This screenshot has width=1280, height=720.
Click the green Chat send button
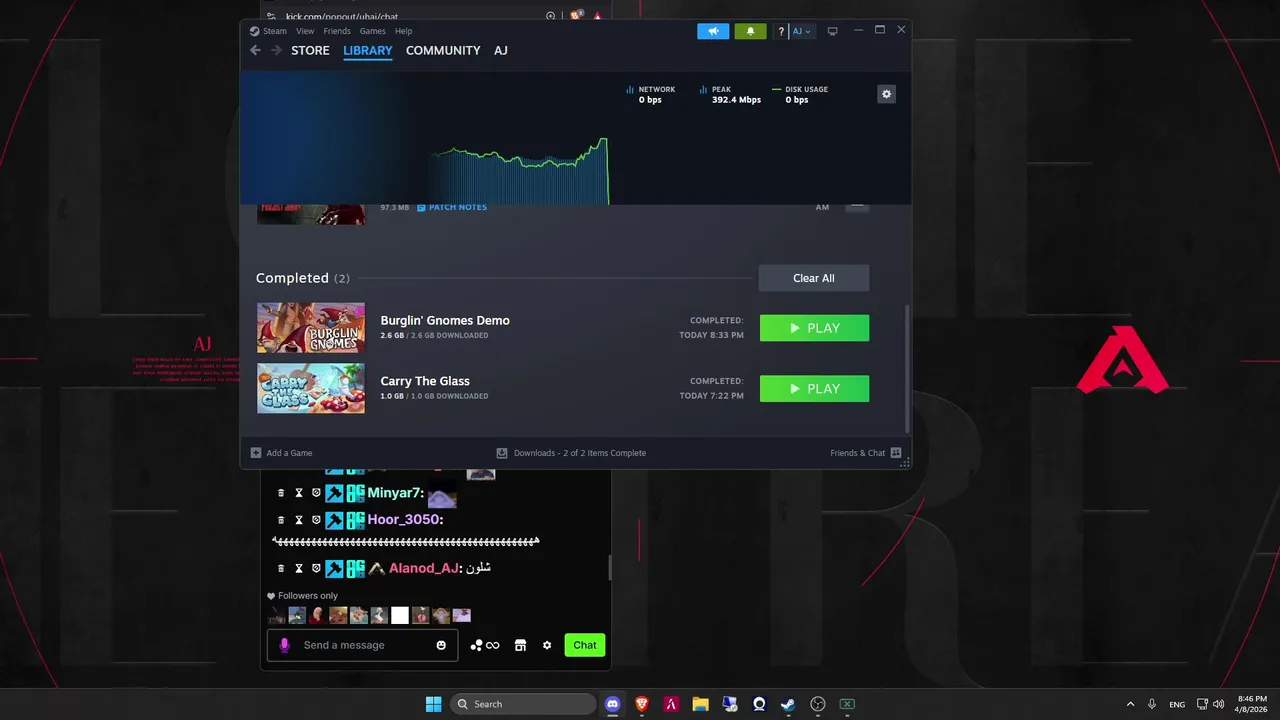tap(585, 645)
